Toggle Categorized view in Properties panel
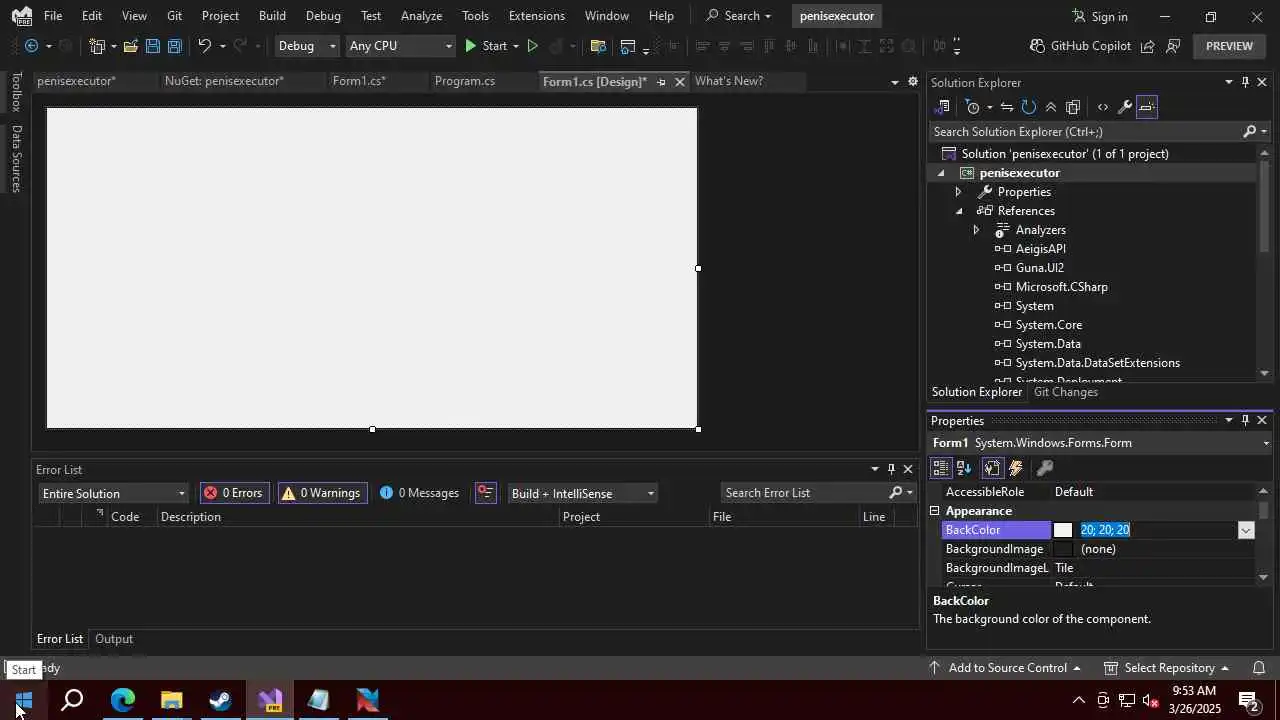The width and height of the screenshot is (1280, 720). coord(941,468)
